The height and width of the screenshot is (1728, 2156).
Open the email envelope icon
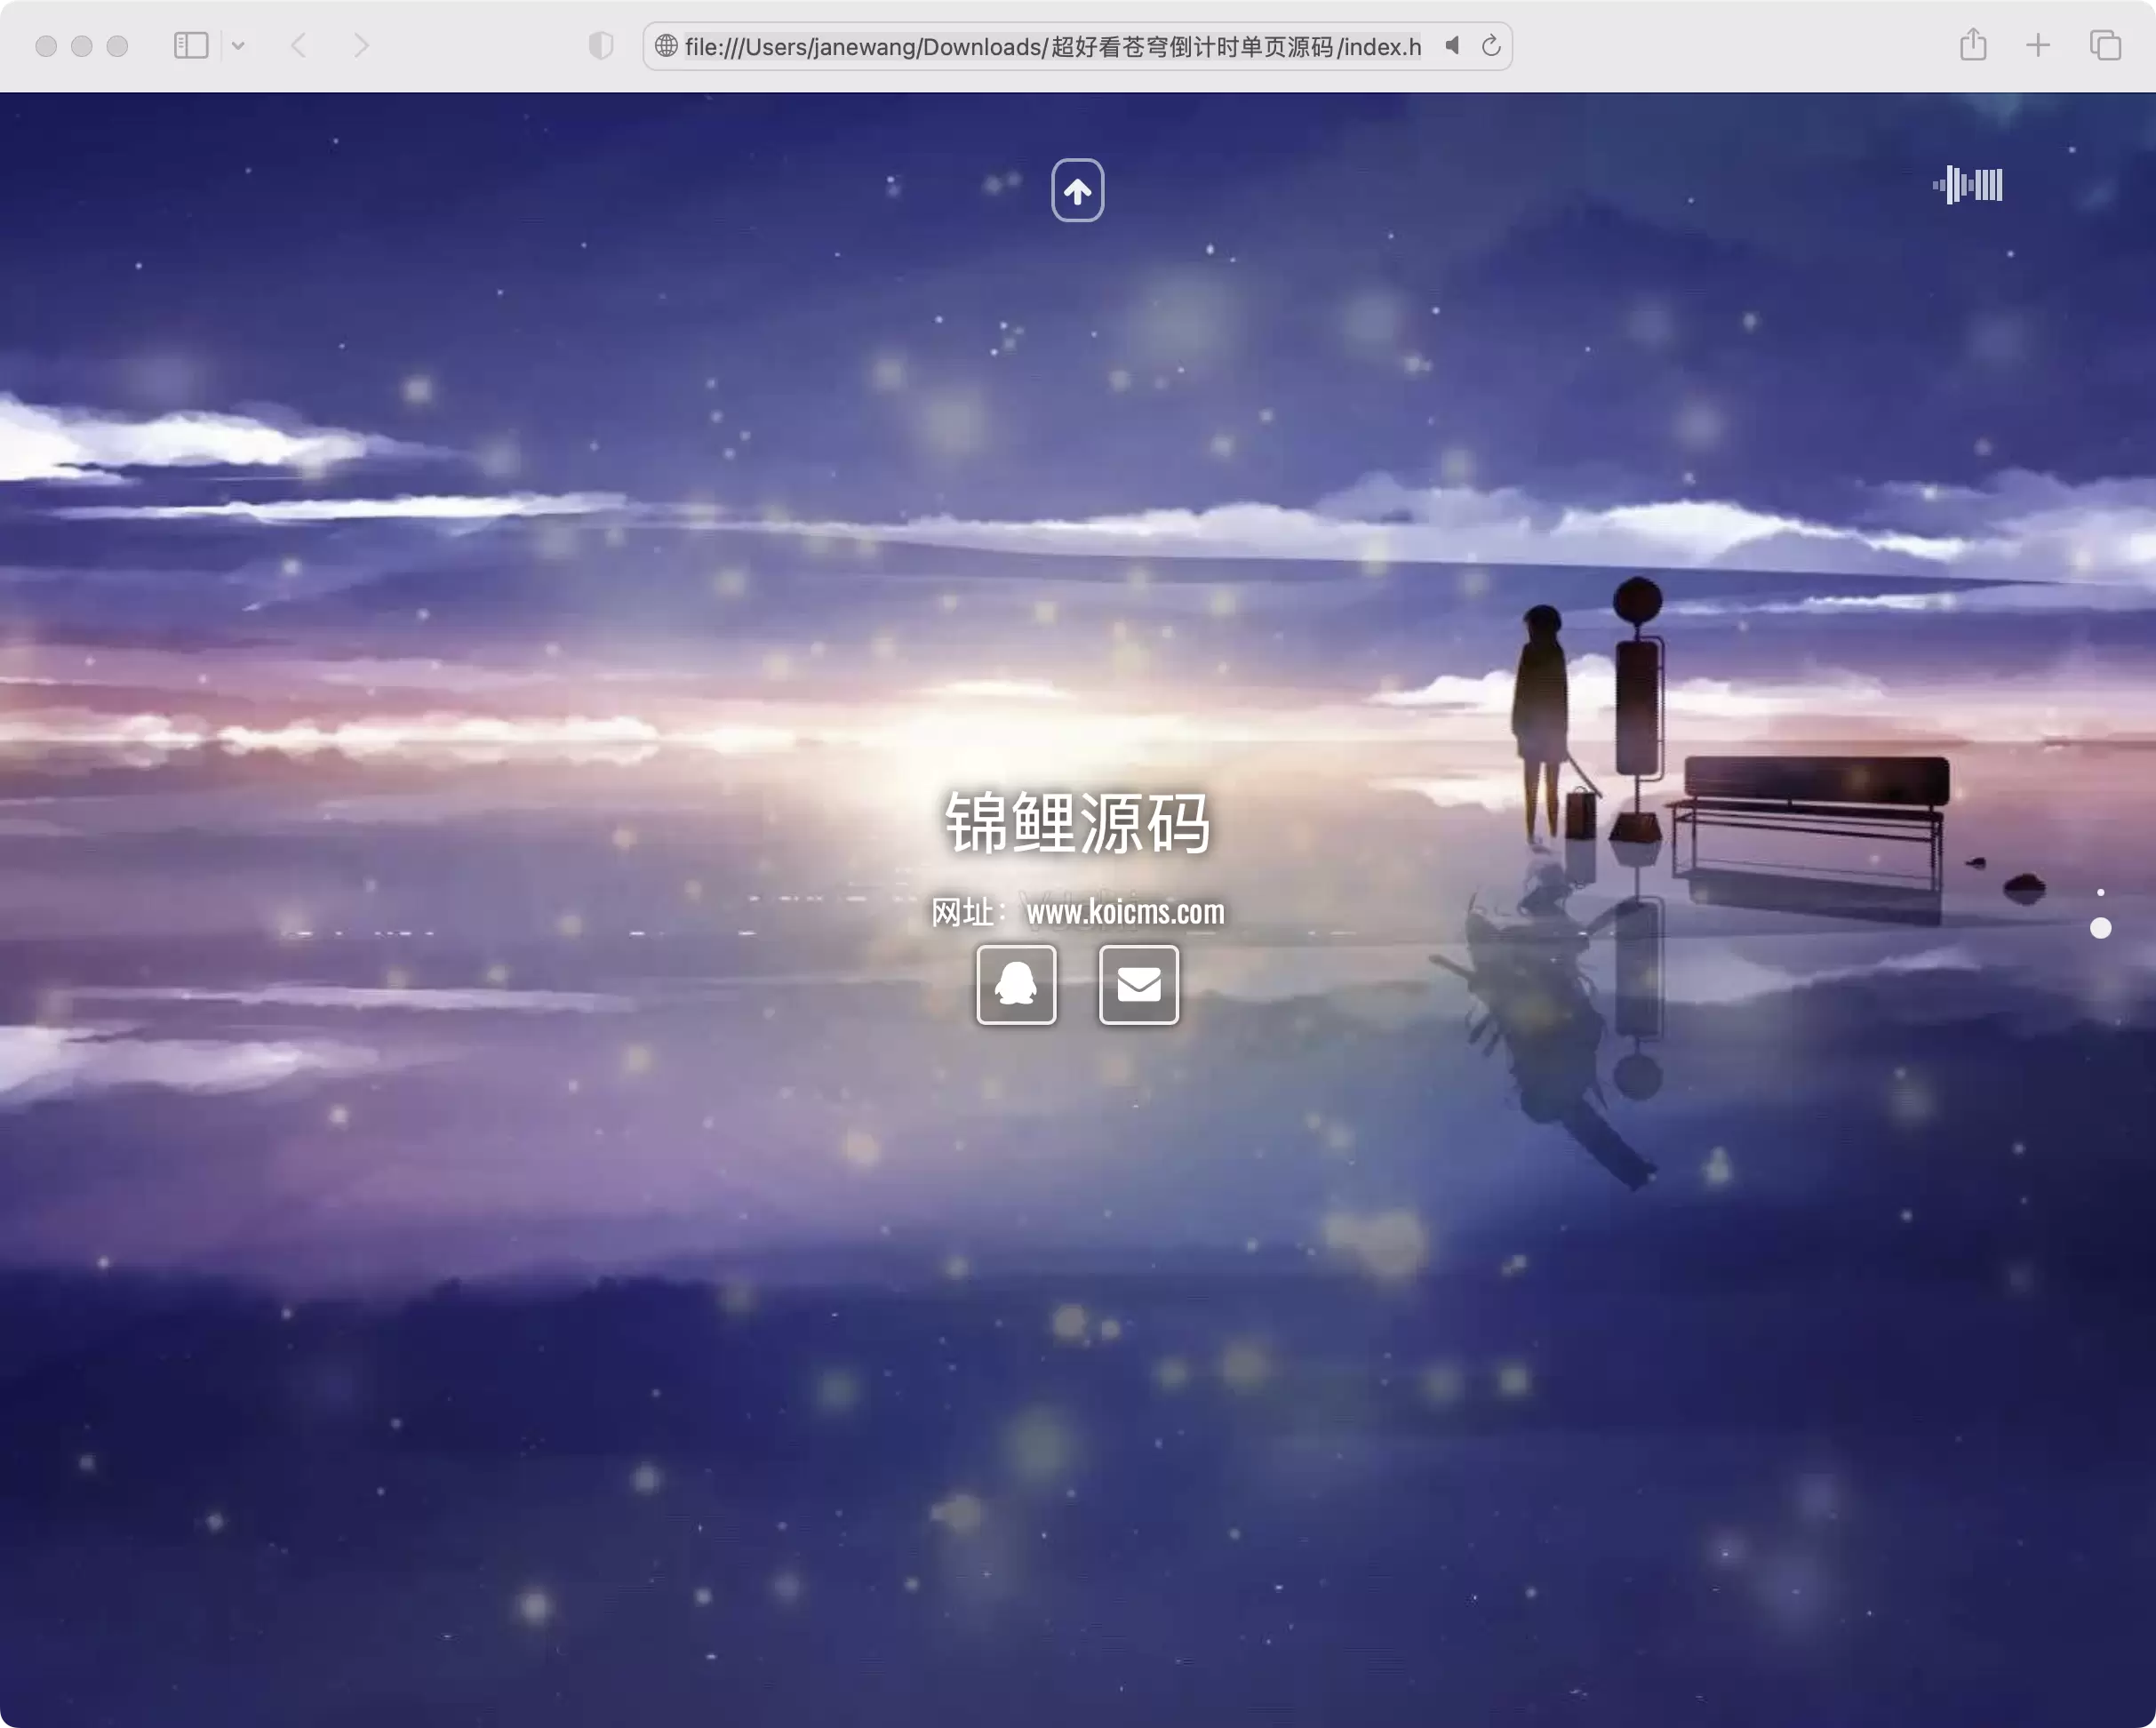pos(1139,985)
